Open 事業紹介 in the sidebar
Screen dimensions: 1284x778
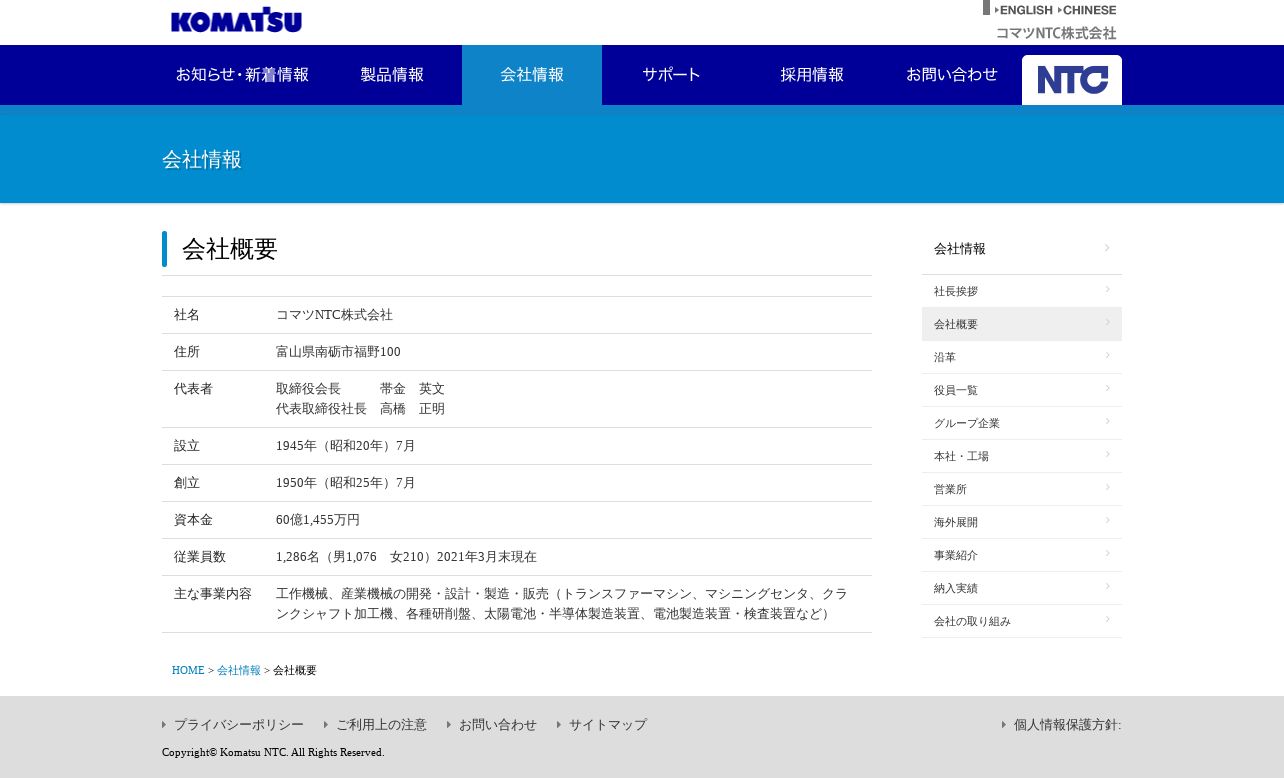(x=1022, y=555)
